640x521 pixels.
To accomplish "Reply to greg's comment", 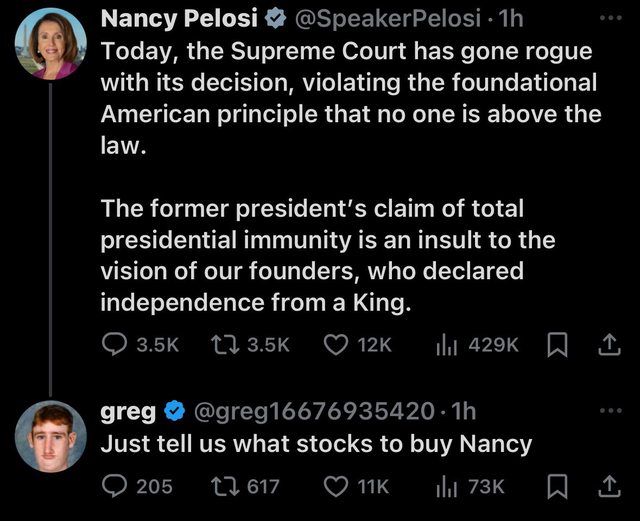I will point(116,486).
